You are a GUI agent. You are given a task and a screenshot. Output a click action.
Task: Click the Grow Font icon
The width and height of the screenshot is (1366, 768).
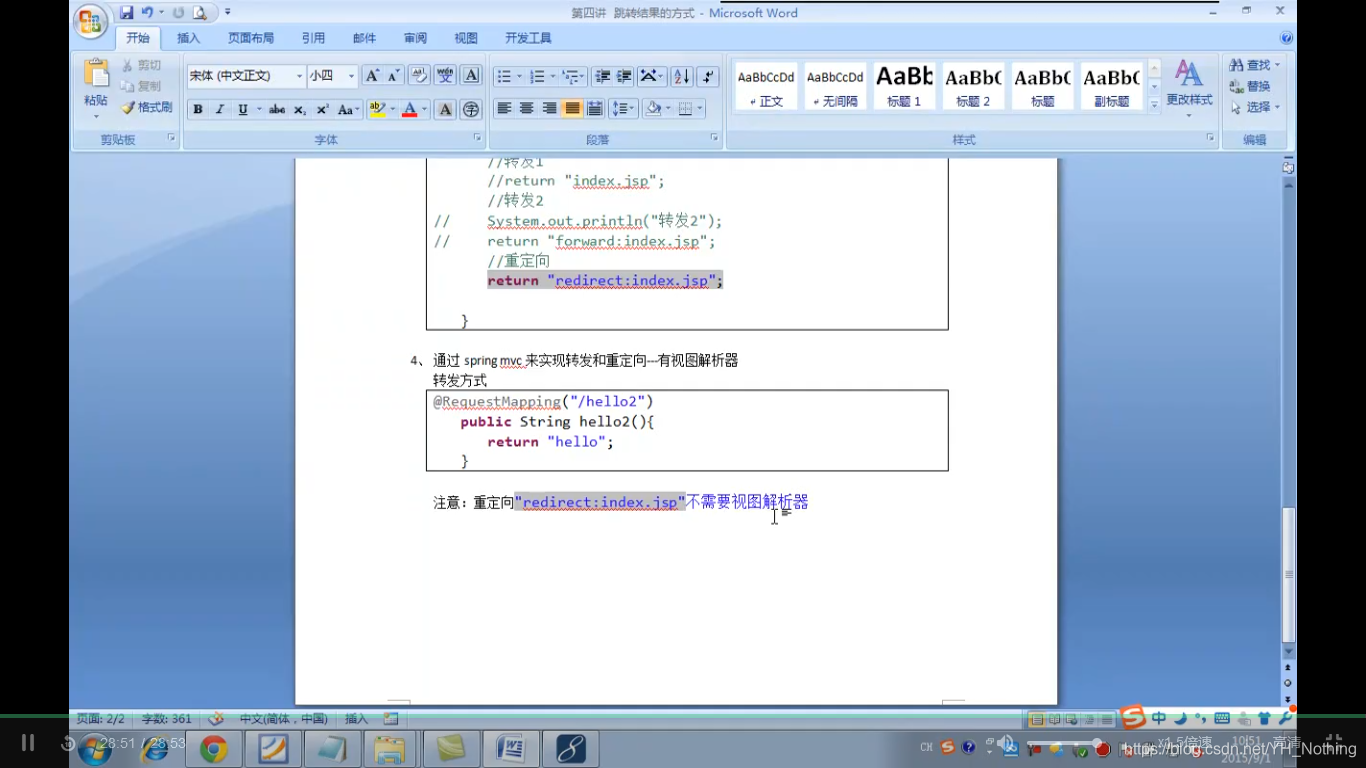click(372, 76)
